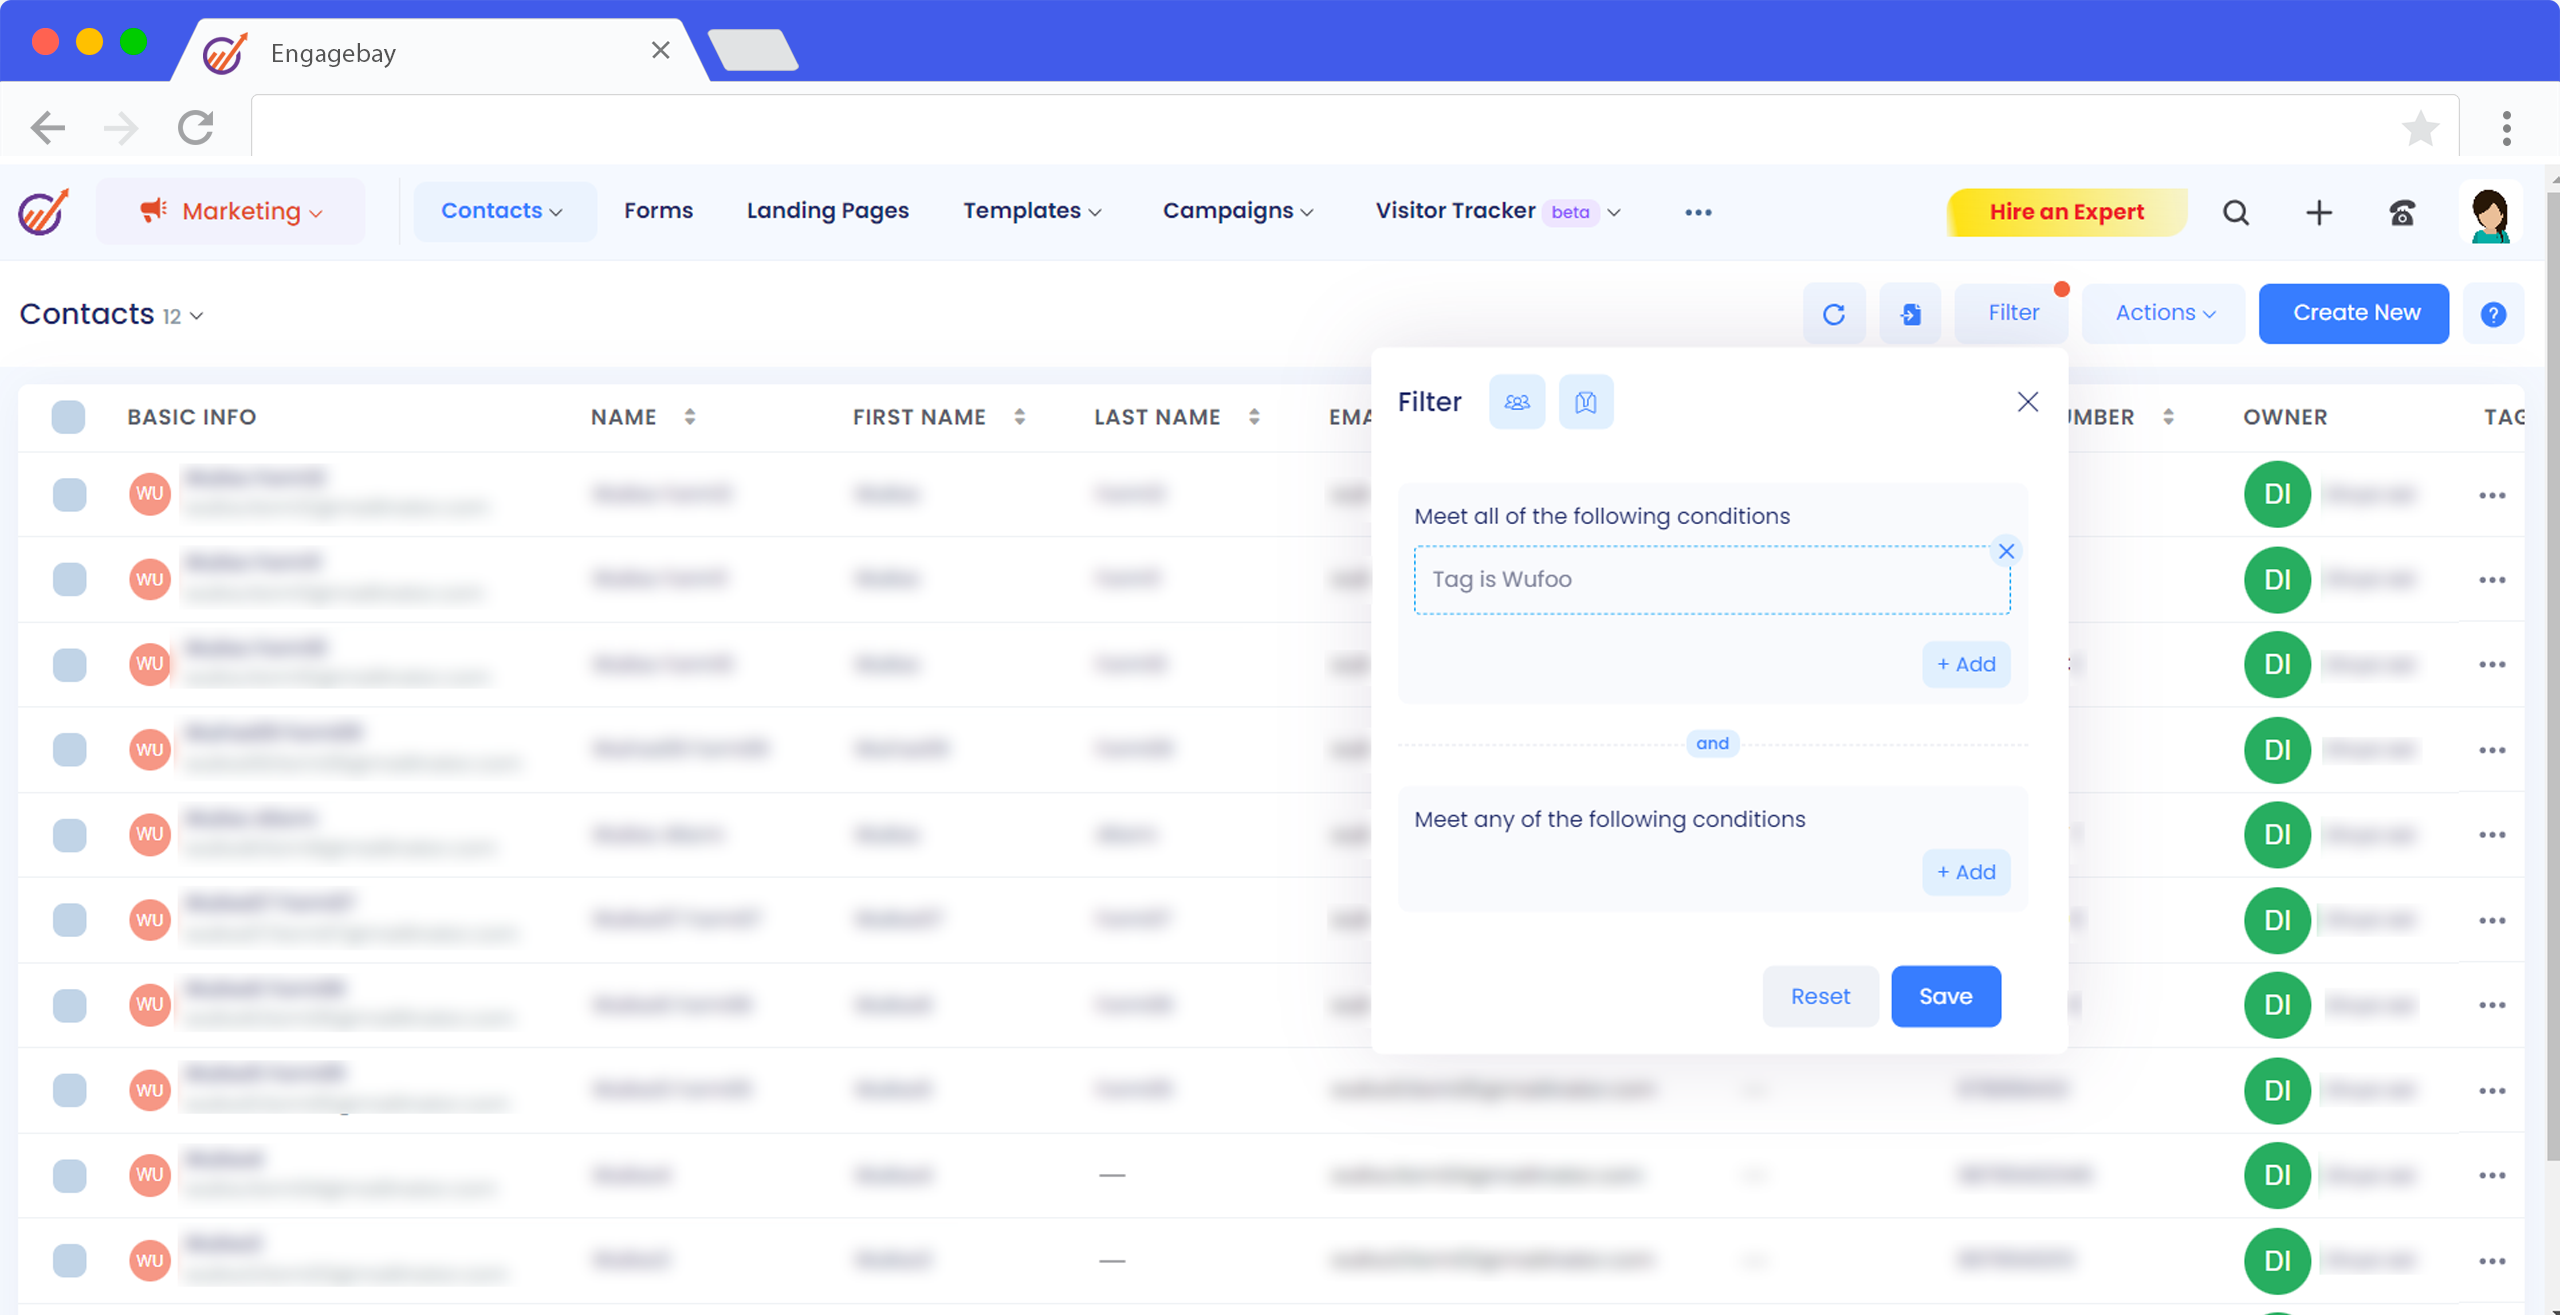Click the refresh contacts icon

(1833, 314)
